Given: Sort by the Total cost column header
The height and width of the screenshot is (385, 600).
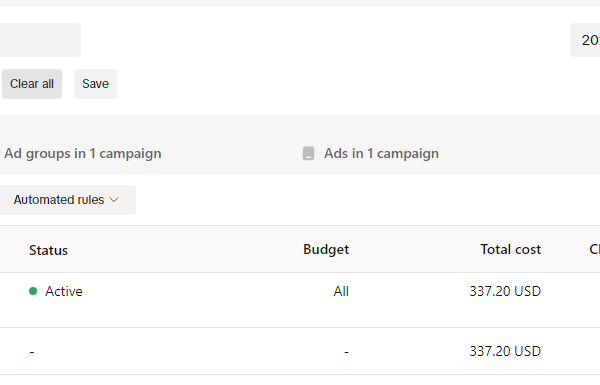Looking at the screenshot, I should [510, 250].
